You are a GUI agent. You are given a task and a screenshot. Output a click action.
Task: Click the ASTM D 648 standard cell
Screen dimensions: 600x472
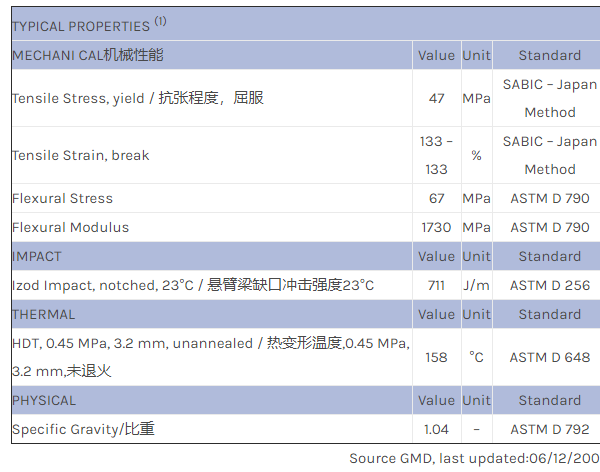click(x=550, y=357)
